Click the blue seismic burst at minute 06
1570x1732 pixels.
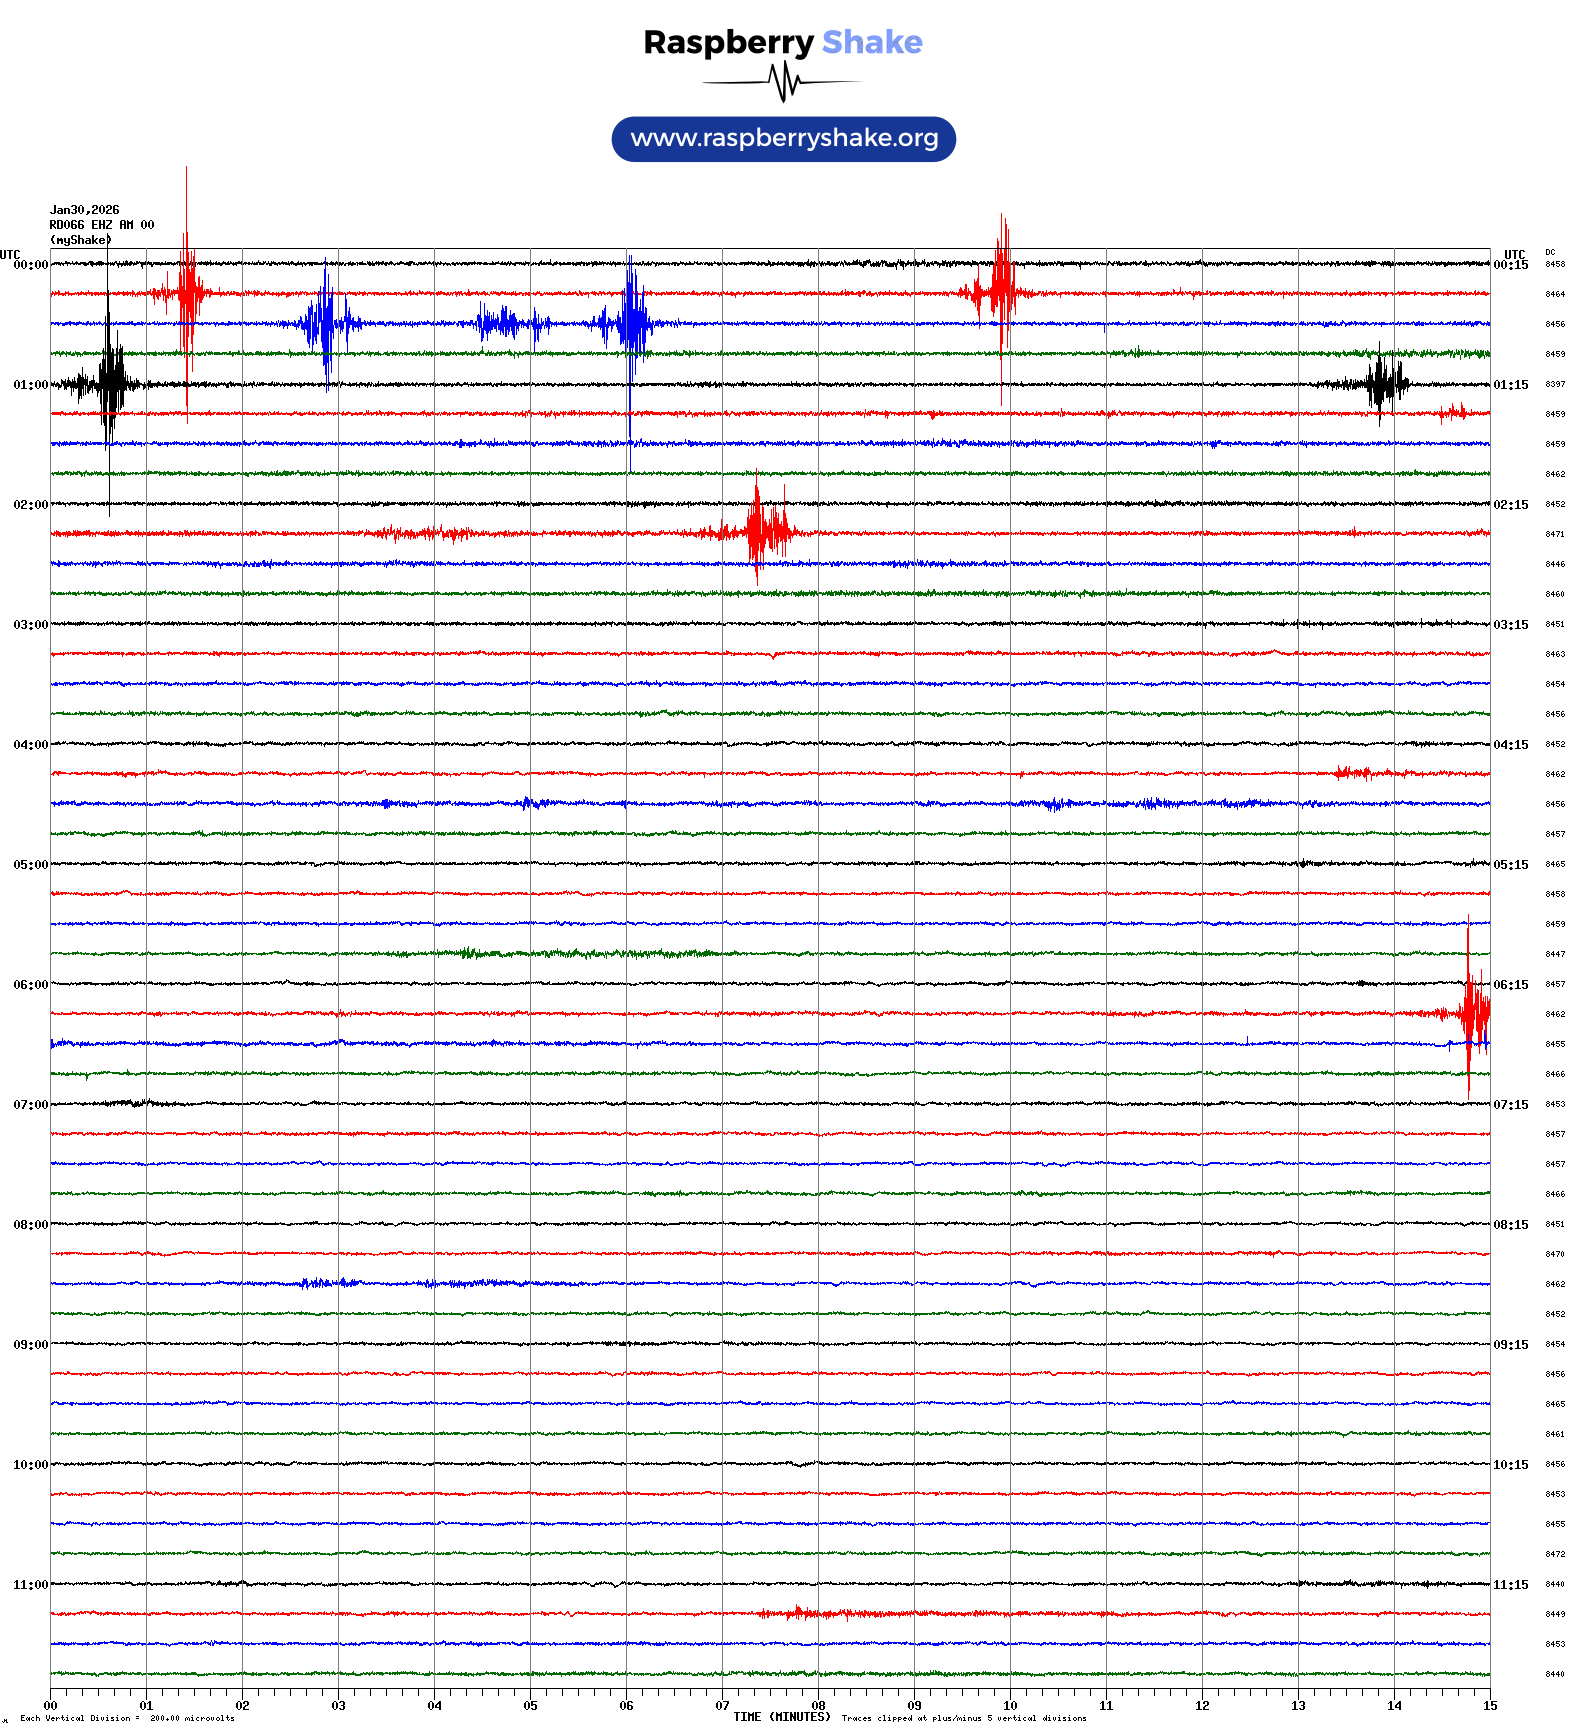[631, 323]
